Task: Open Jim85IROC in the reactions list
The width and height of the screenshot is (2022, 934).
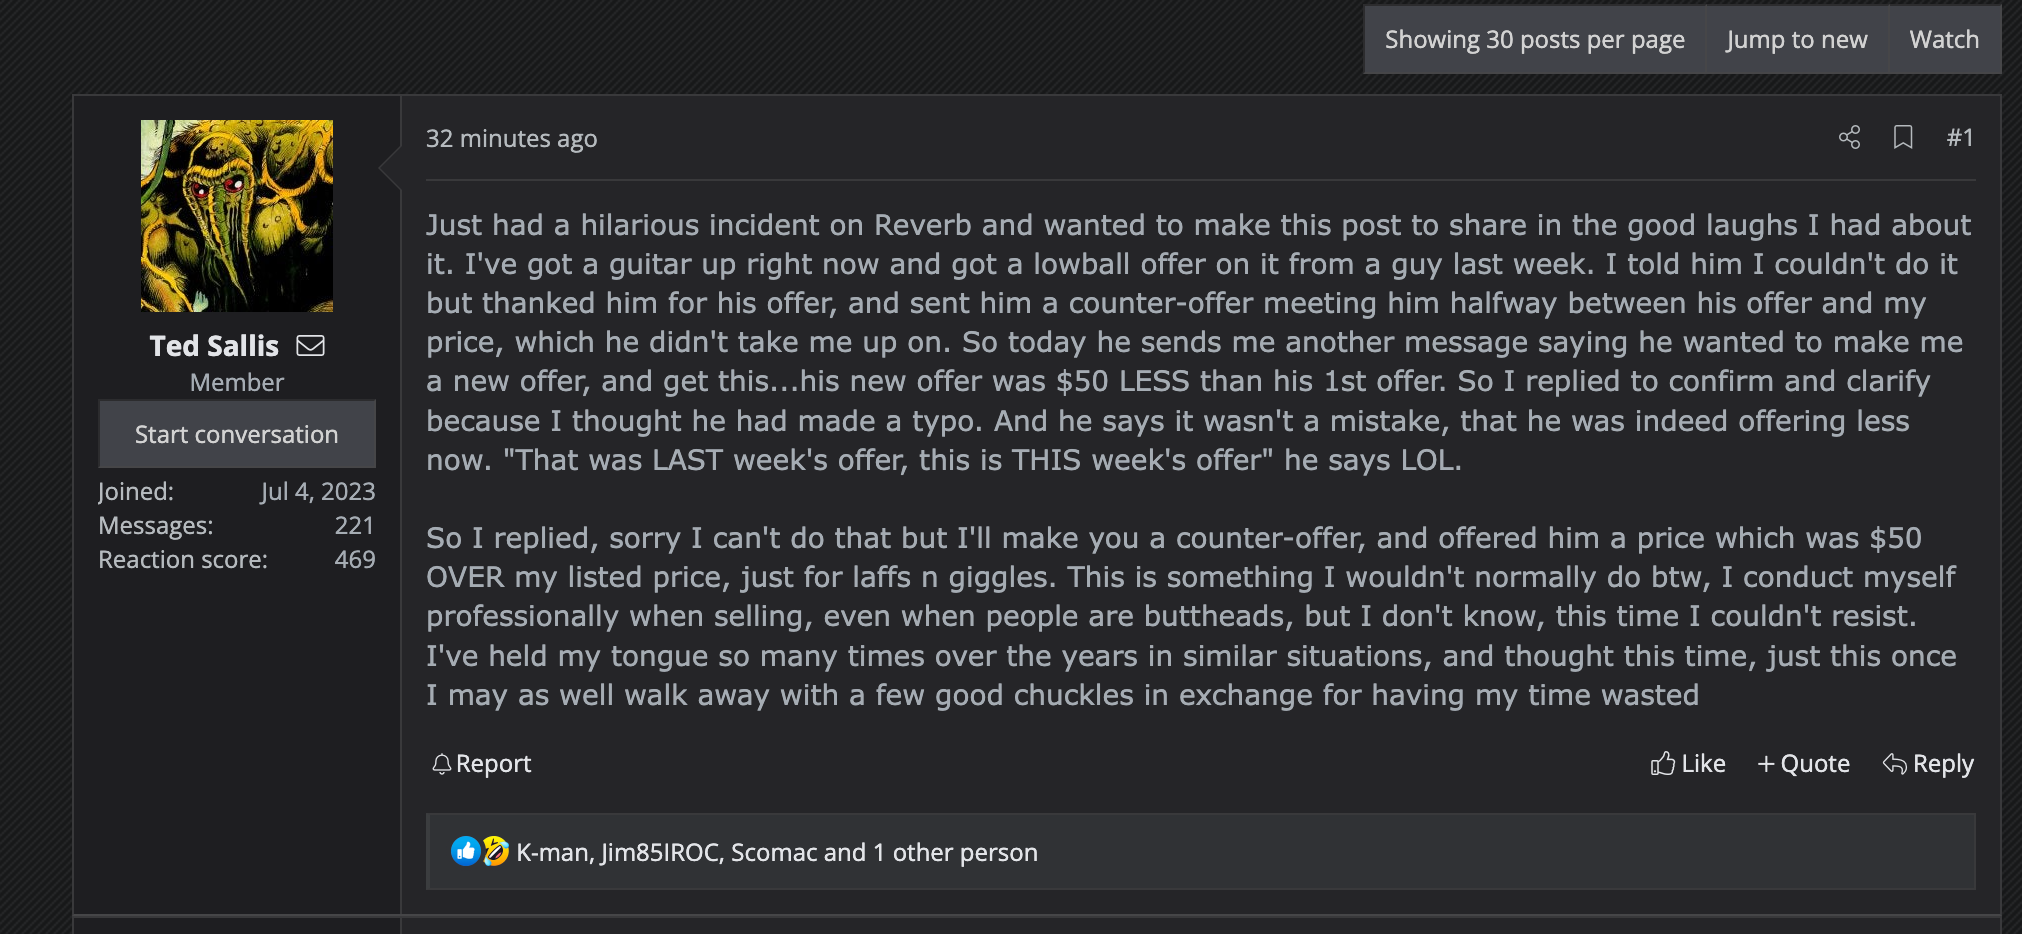Action: point(660,852)
